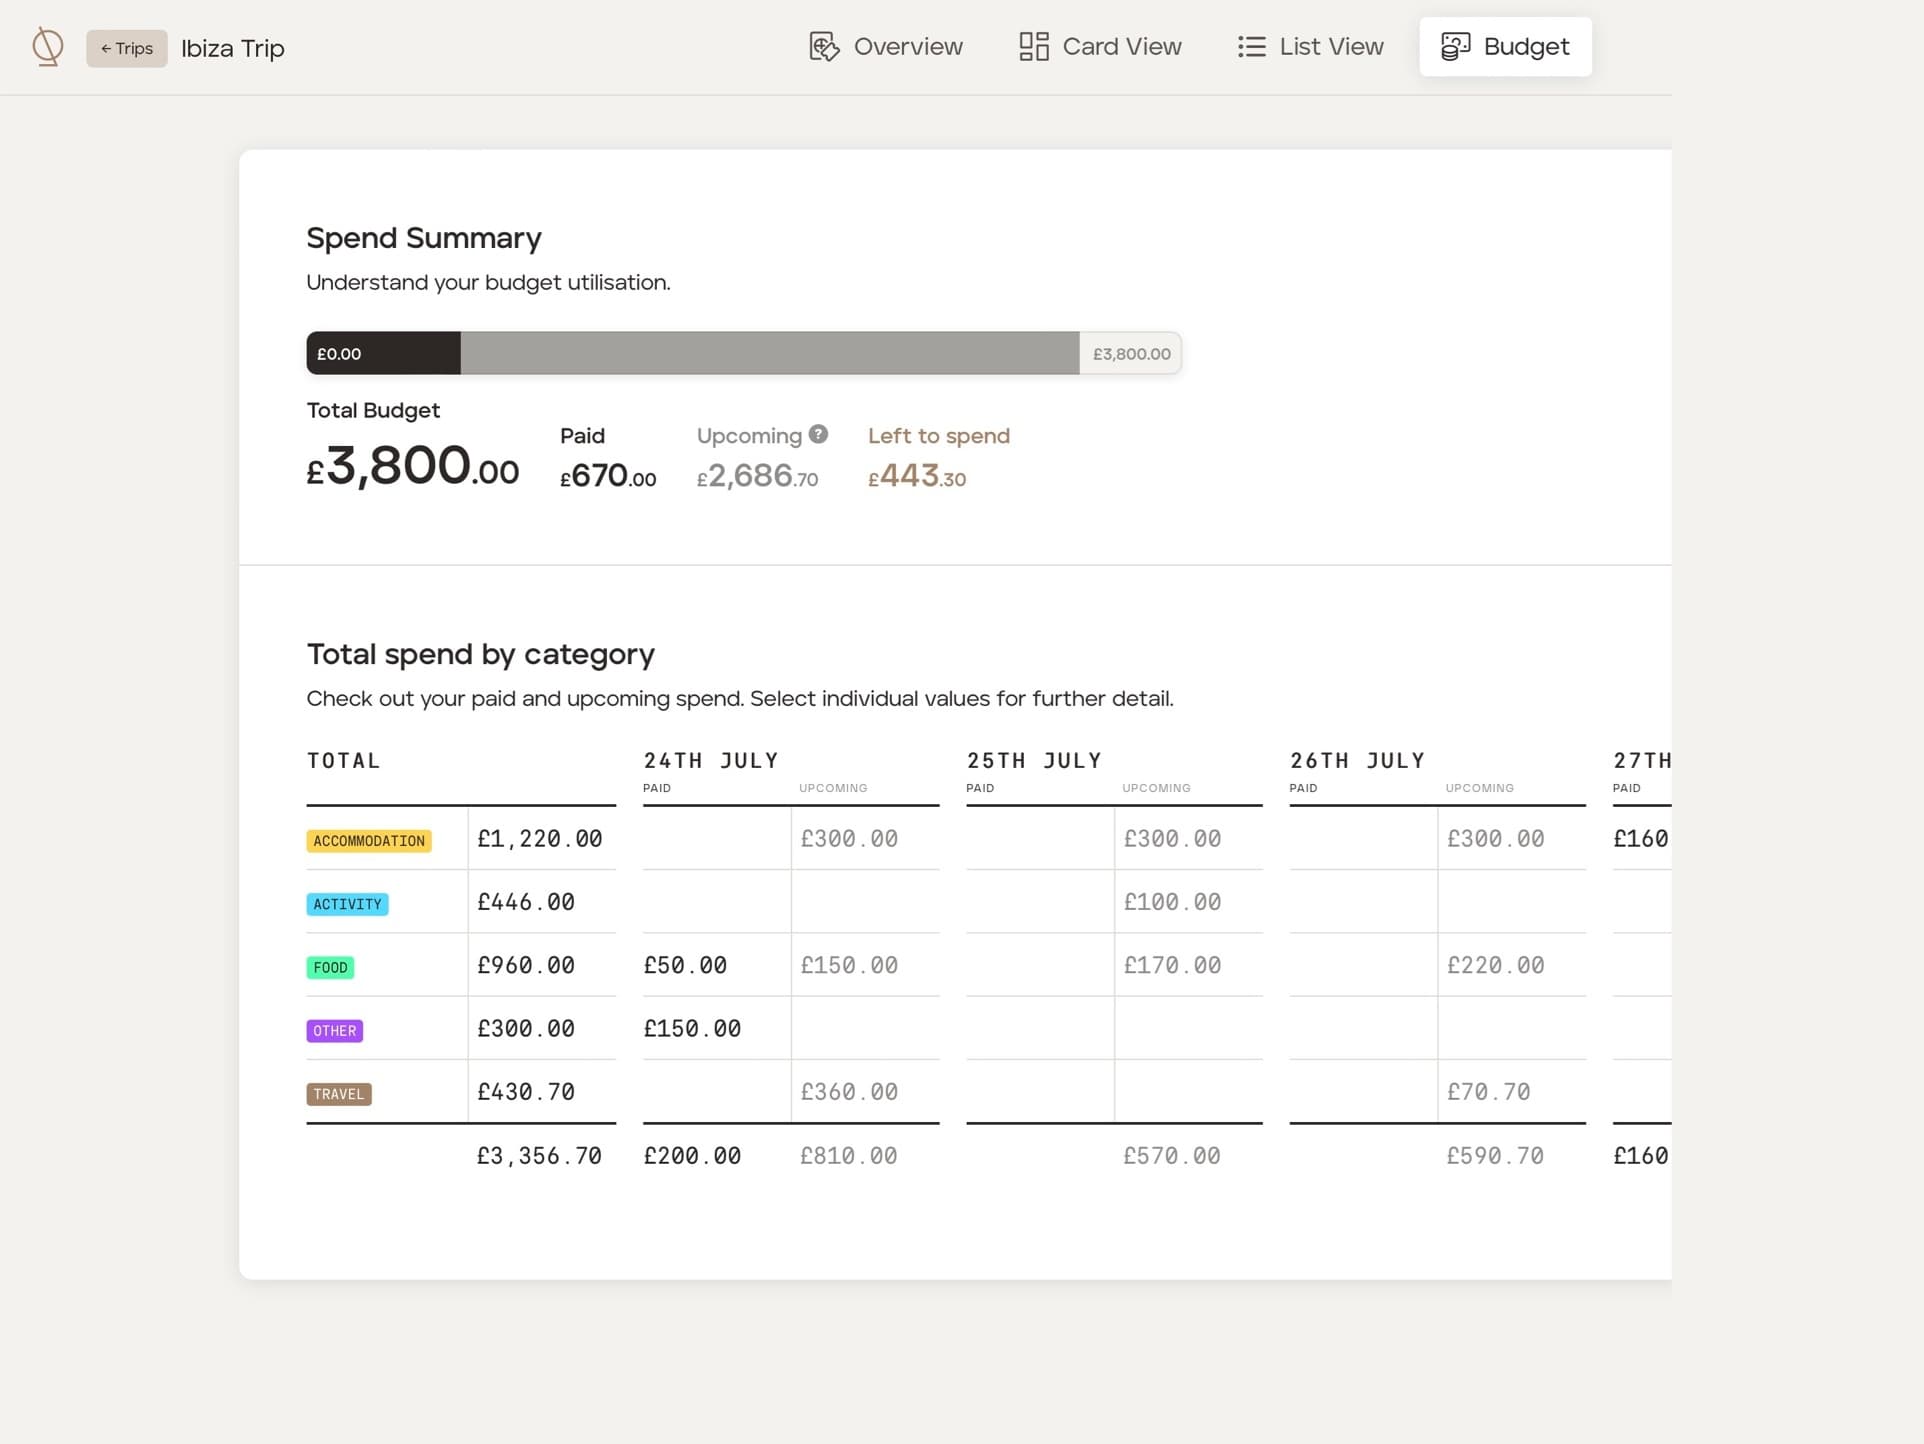Click Other total £300.00
Viewport: 1924px width, 1444px height.
pyautogui.click(x=526, y=1029)
